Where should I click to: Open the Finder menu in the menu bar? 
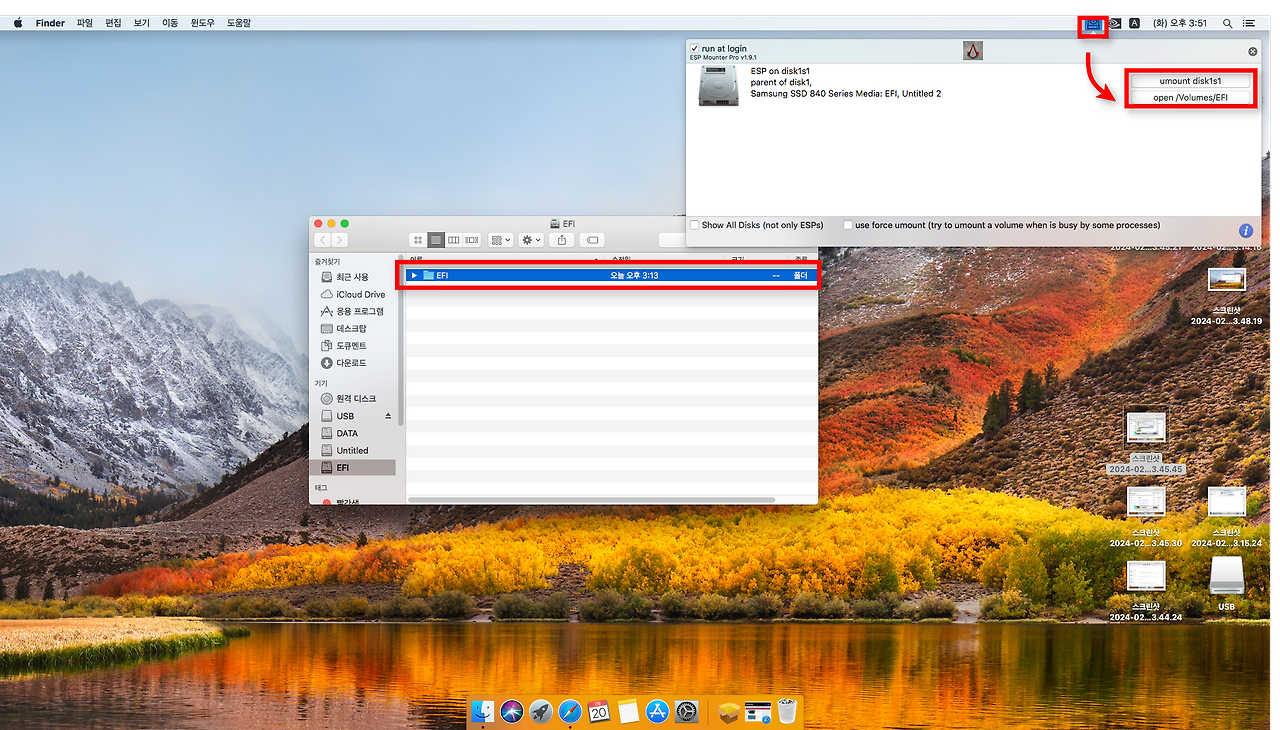click(x=50, y=23)
